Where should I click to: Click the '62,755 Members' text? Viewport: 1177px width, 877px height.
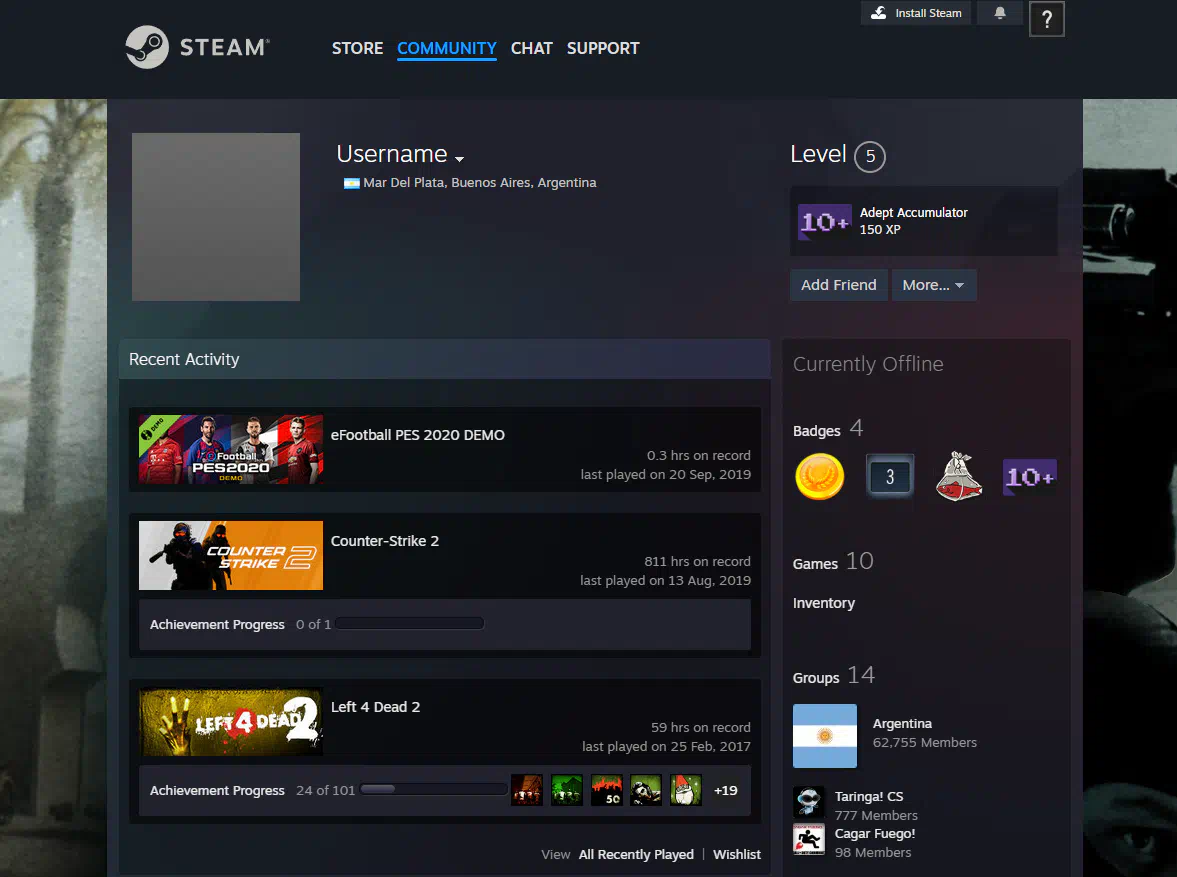point(925,743)
